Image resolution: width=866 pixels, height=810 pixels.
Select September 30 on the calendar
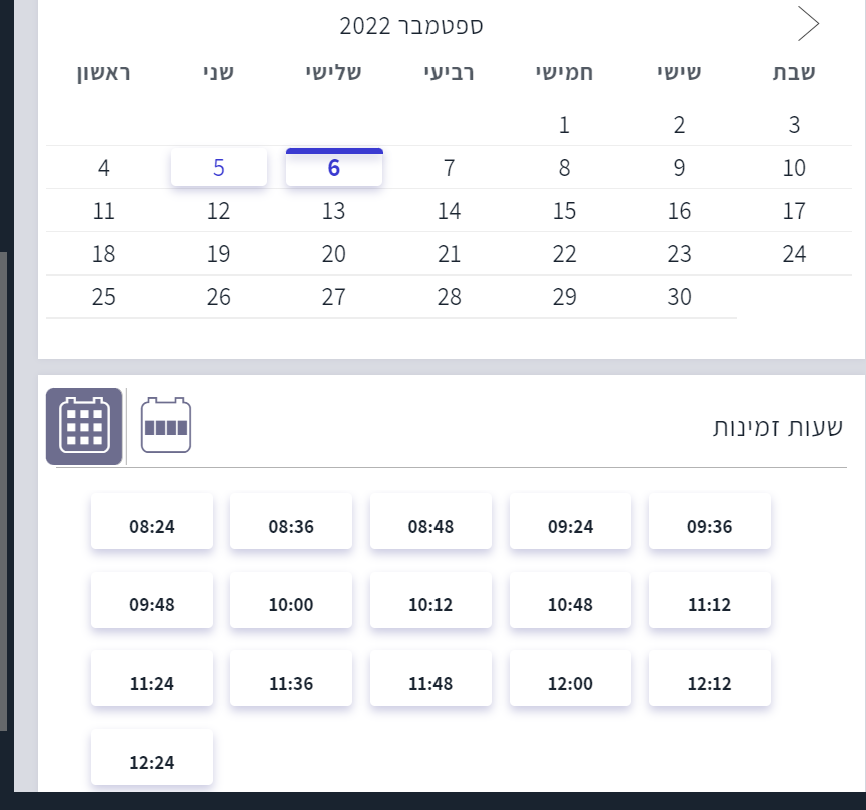click(679, 297)
